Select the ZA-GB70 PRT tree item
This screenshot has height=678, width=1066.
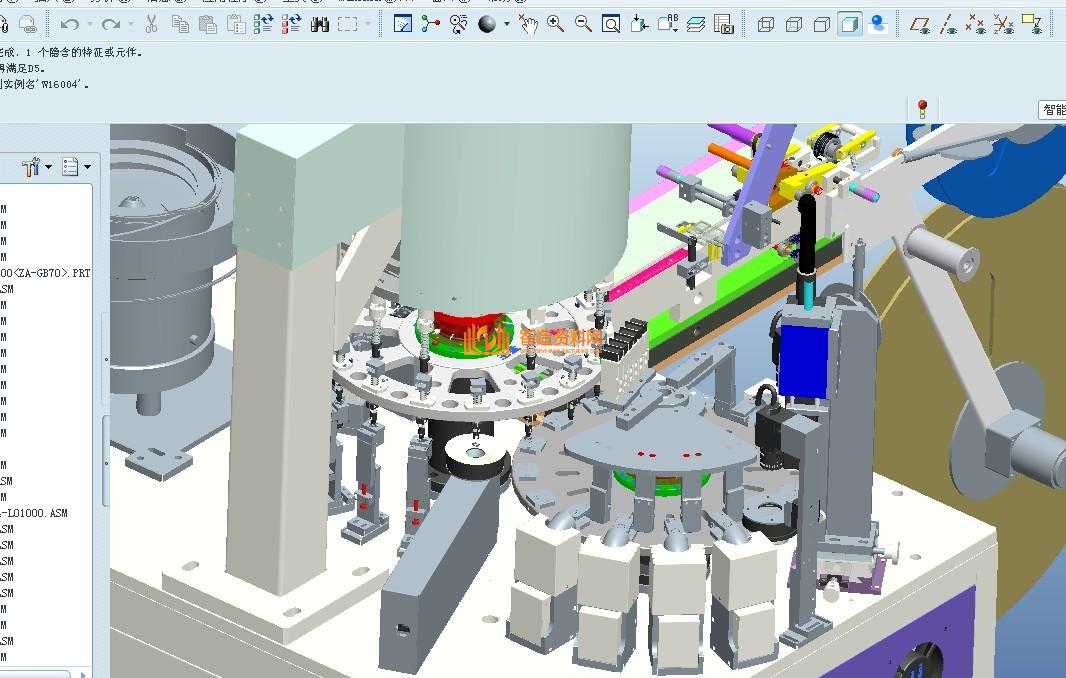pyautogui.click(x=45, y=273)
